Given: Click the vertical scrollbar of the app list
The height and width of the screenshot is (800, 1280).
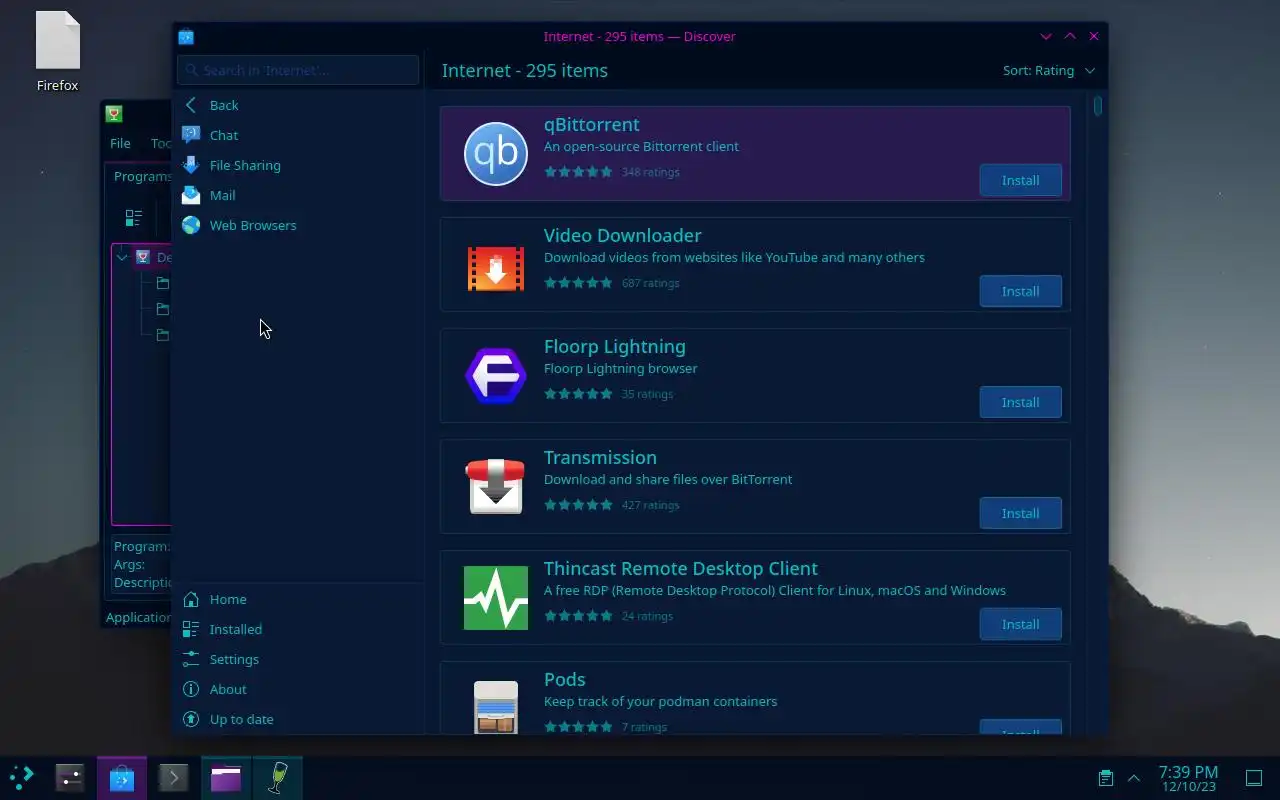Looking at the screenshot, I should [x=1097, y=105].
